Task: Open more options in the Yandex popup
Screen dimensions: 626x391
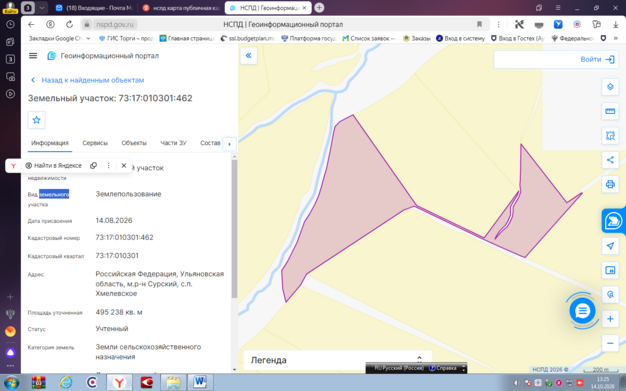Action: [109, 165]
